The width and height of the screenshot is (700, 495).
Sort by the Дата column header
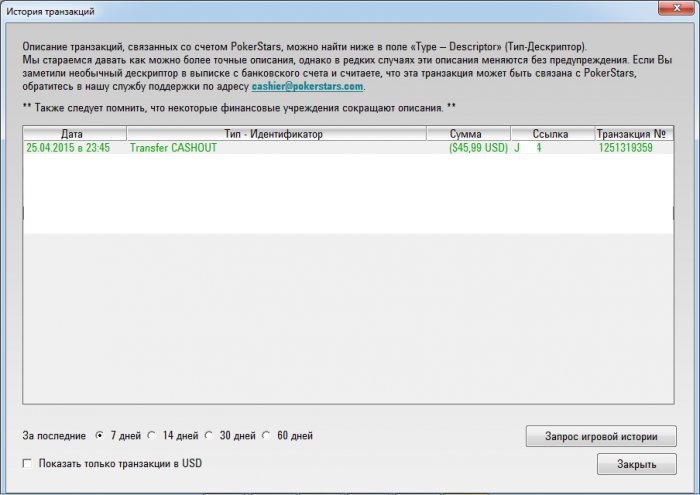point(75,133)
